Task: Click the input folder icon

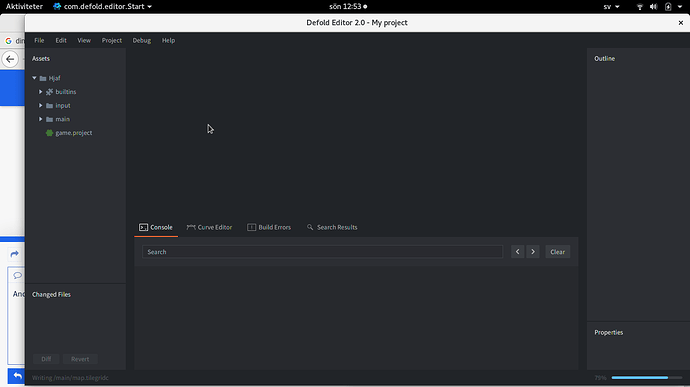Action: (49, 106)
